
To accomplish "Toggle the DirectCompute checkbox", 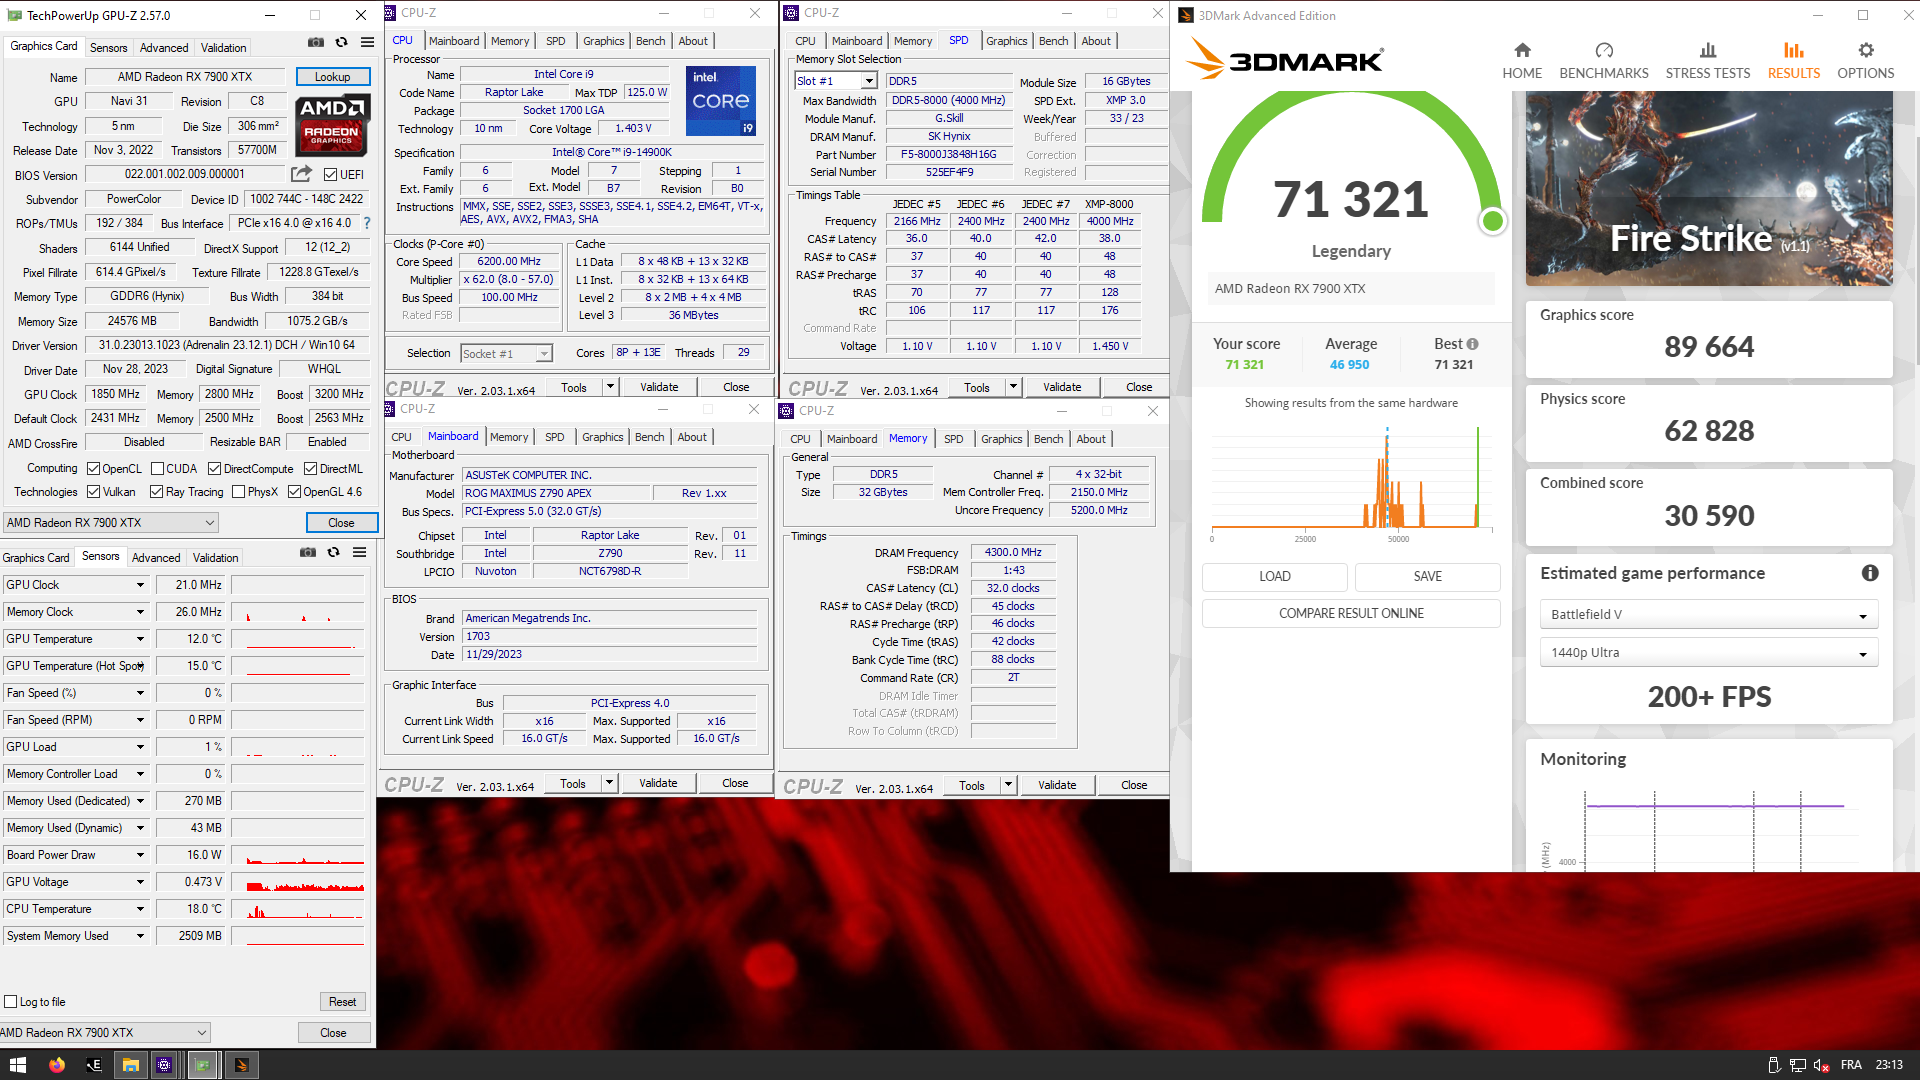I will (x=214, y=468).
